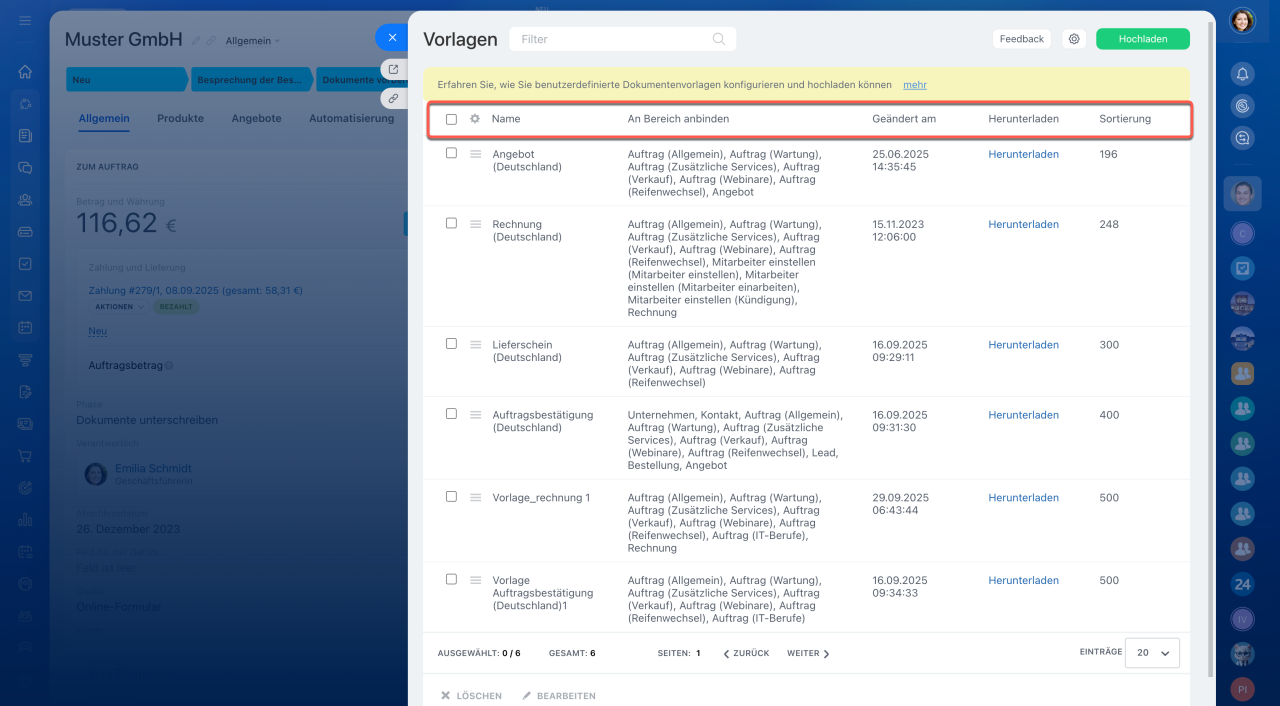
Task: Close the Vorlagen slider with the X
Action: (392, 38)
